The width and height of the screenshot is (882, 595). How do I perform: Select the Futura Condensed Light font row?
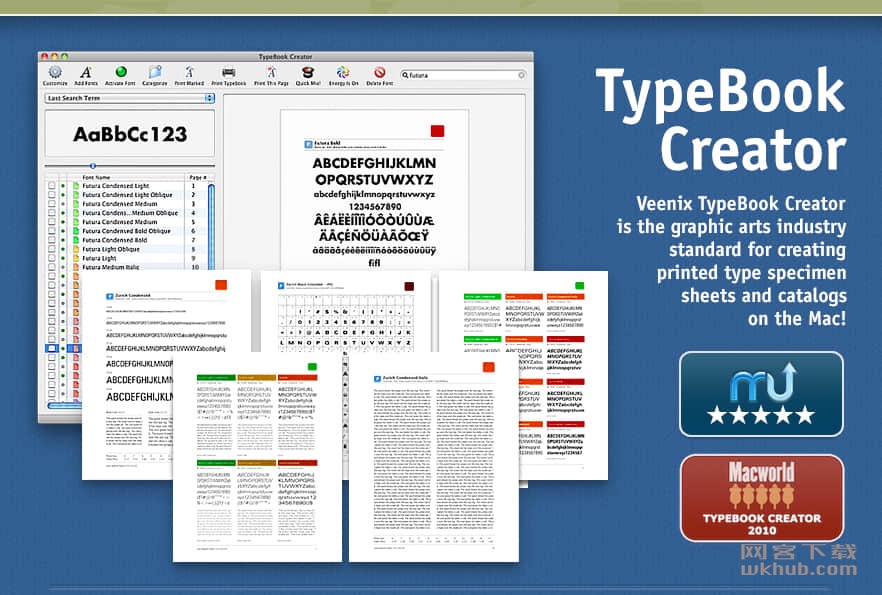(x=128, y=186)
